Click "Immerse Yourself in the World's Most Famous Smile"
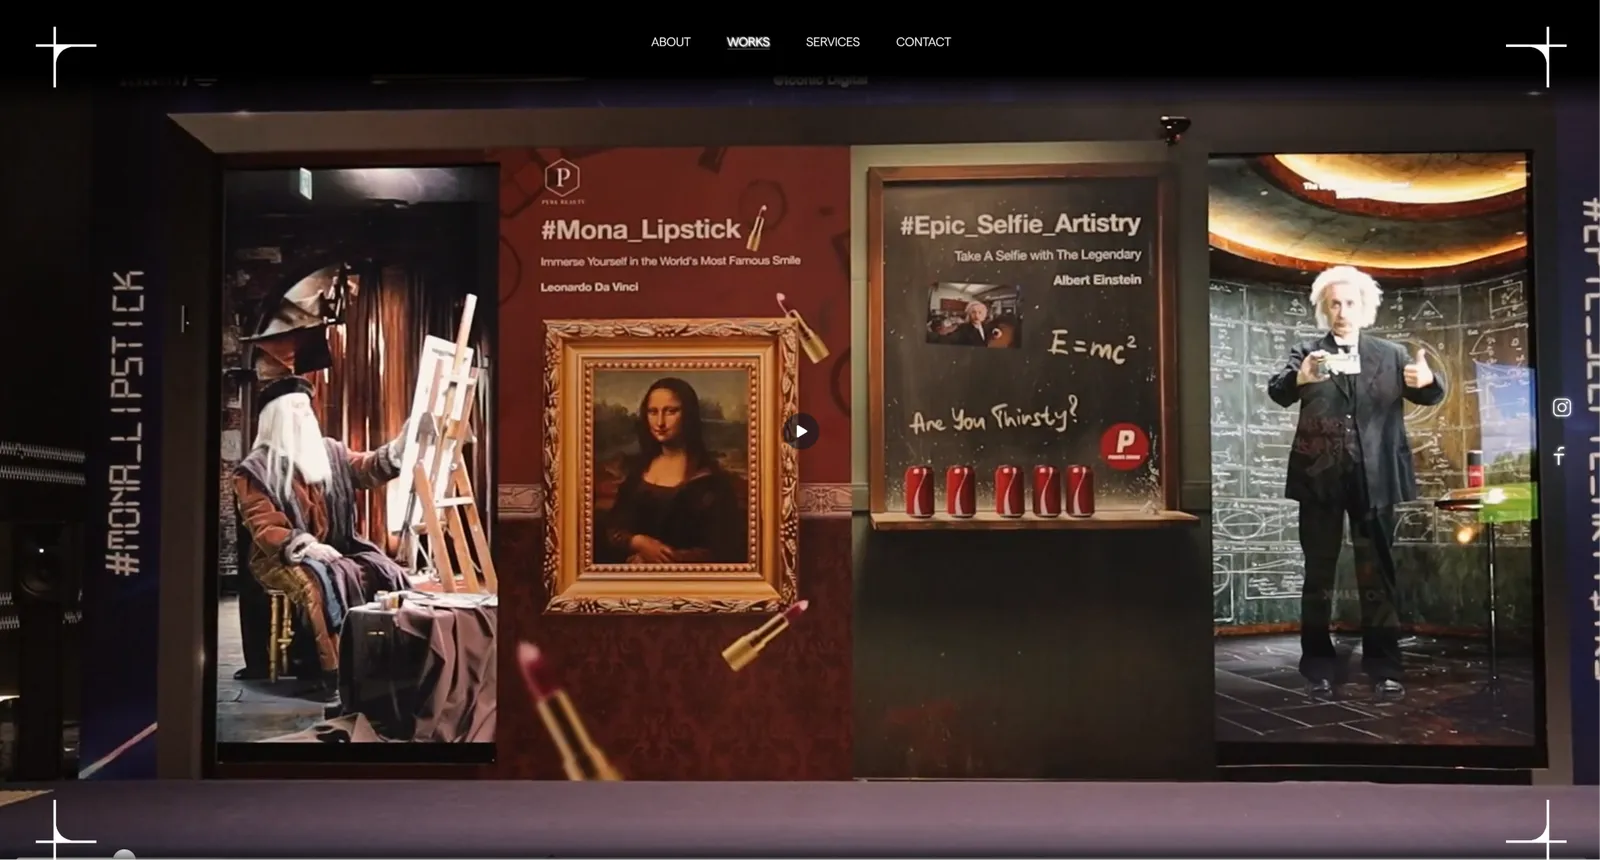Screen dimensions: 1600x860 (671, 261)
